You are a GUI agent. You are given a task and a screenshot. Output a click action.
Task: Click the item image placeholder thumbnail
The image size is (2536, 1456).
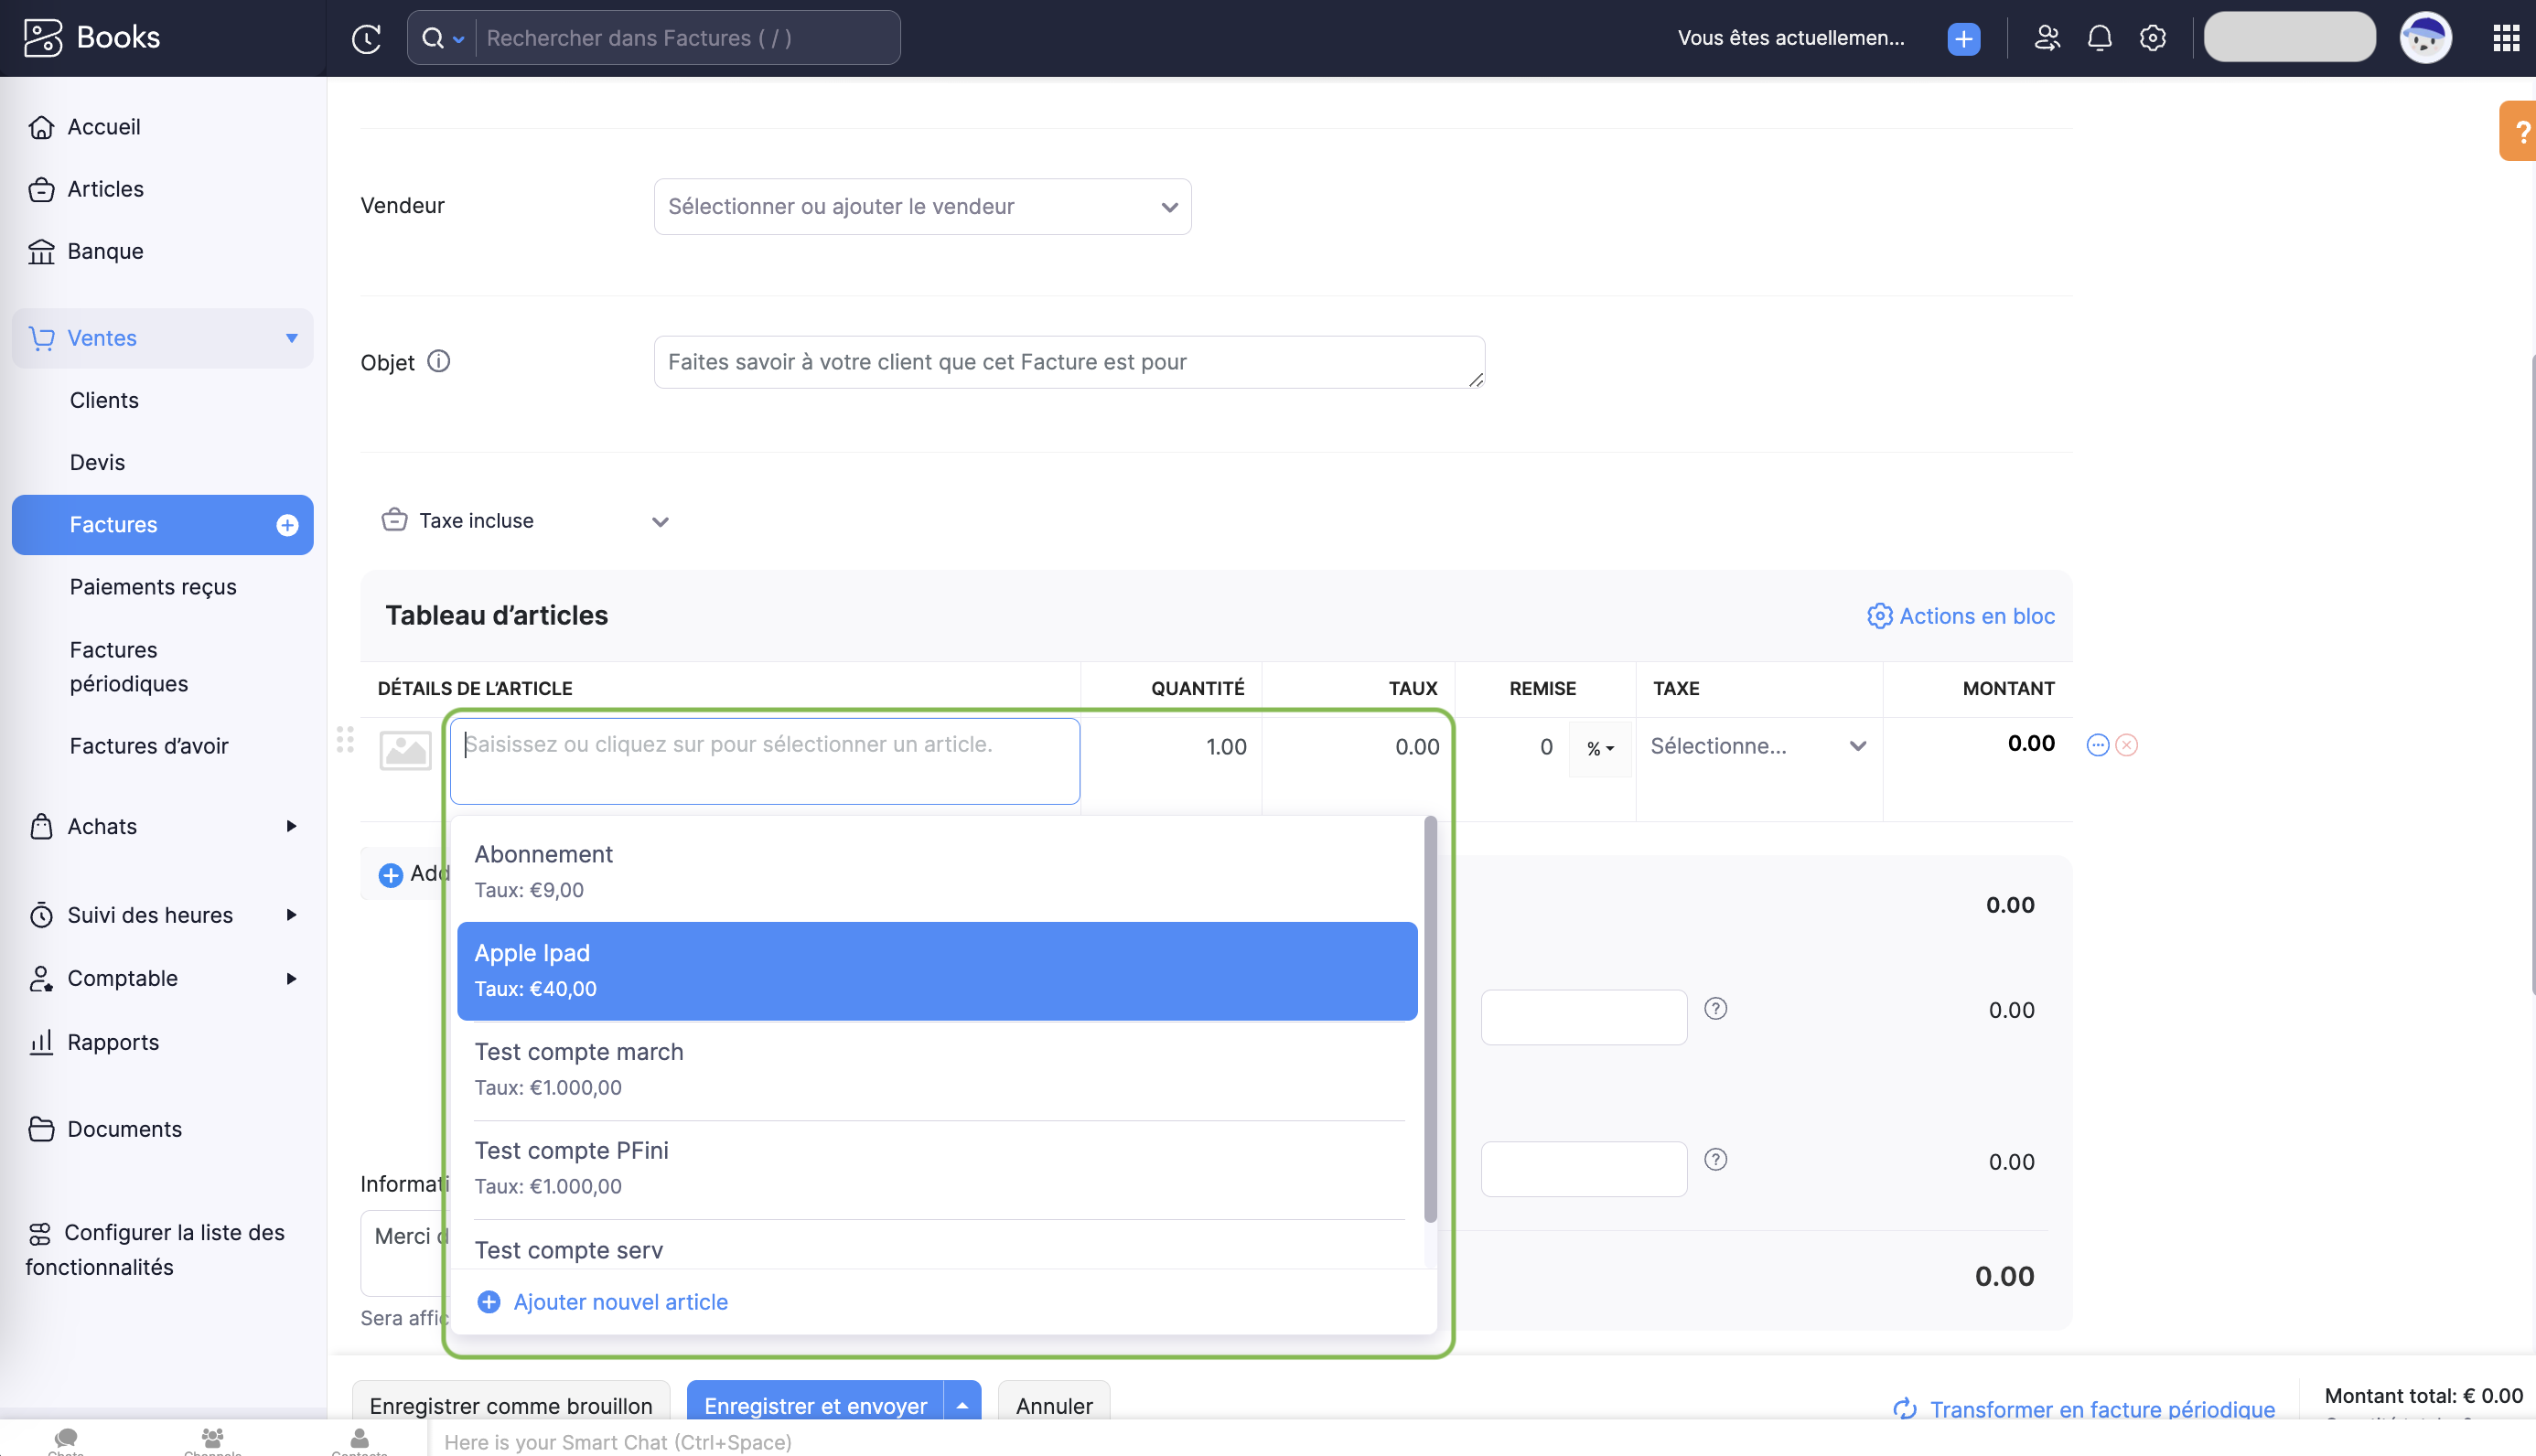click(405, 750)
